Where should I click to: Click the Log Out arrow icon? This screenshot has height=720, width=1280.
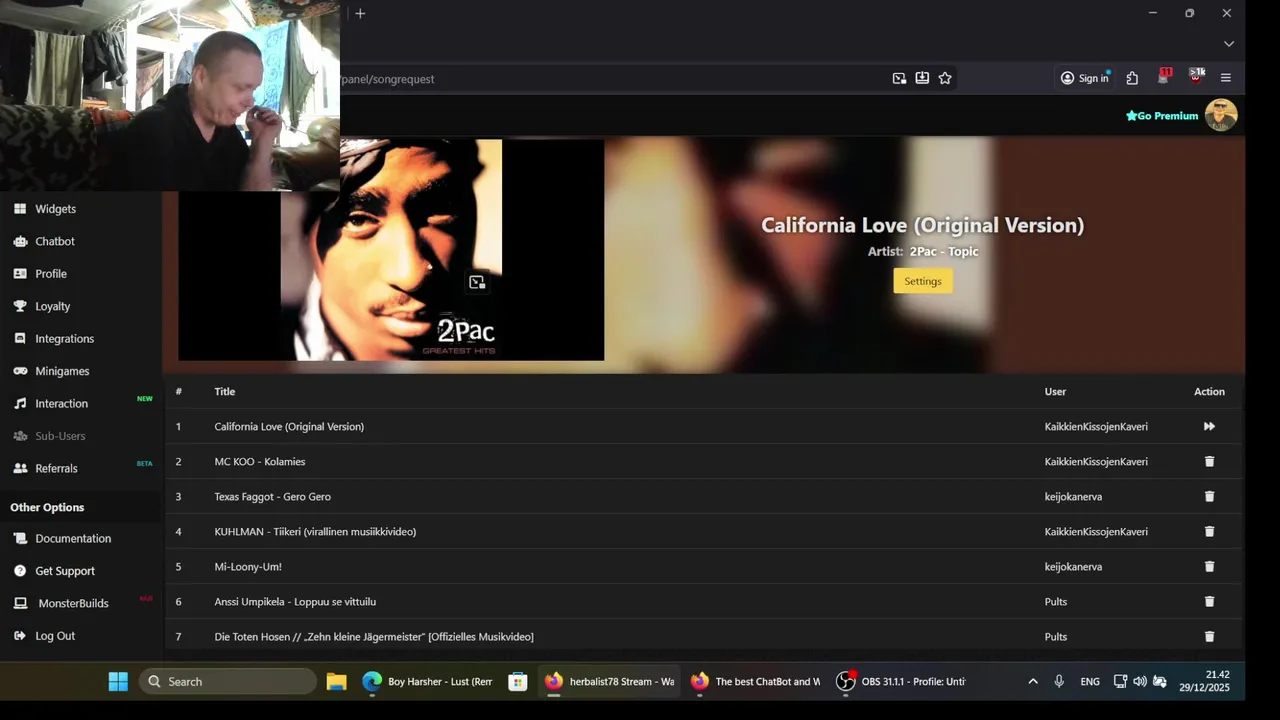20,636
